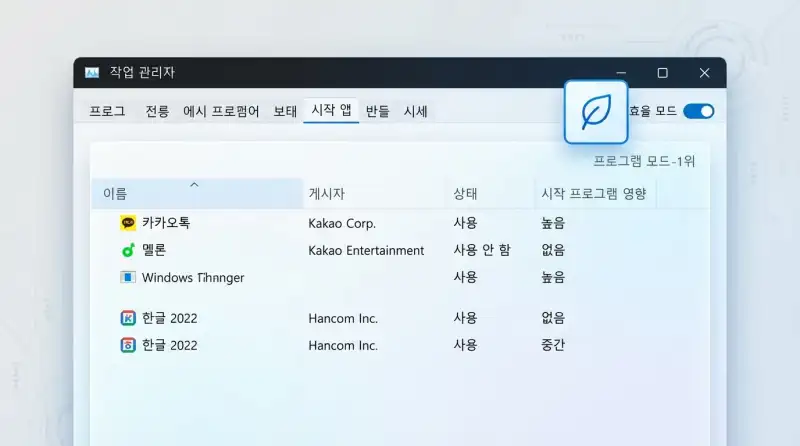The width and height of the screenshot is (800, 446).
Task: Toggle the 효율 모드 switch
Action: 698,111
